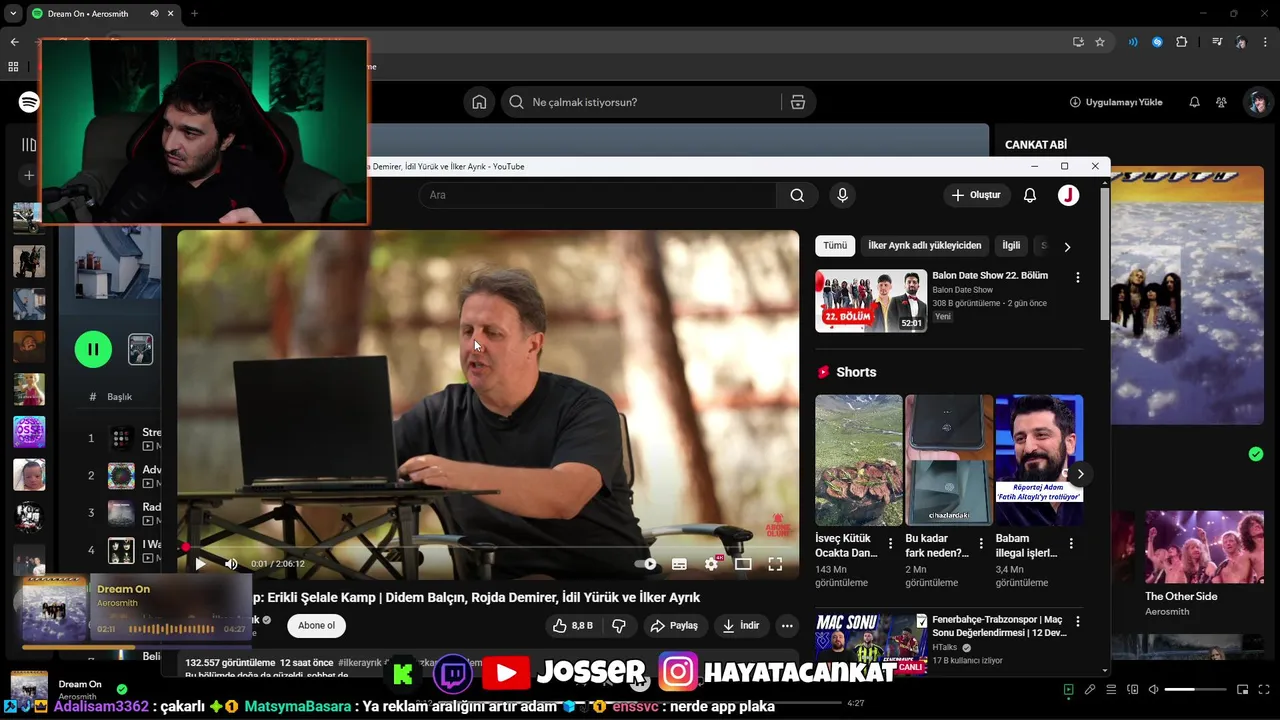Select the İlgili filter chip
The image size is (1280, 720).
pos(1011,246)
